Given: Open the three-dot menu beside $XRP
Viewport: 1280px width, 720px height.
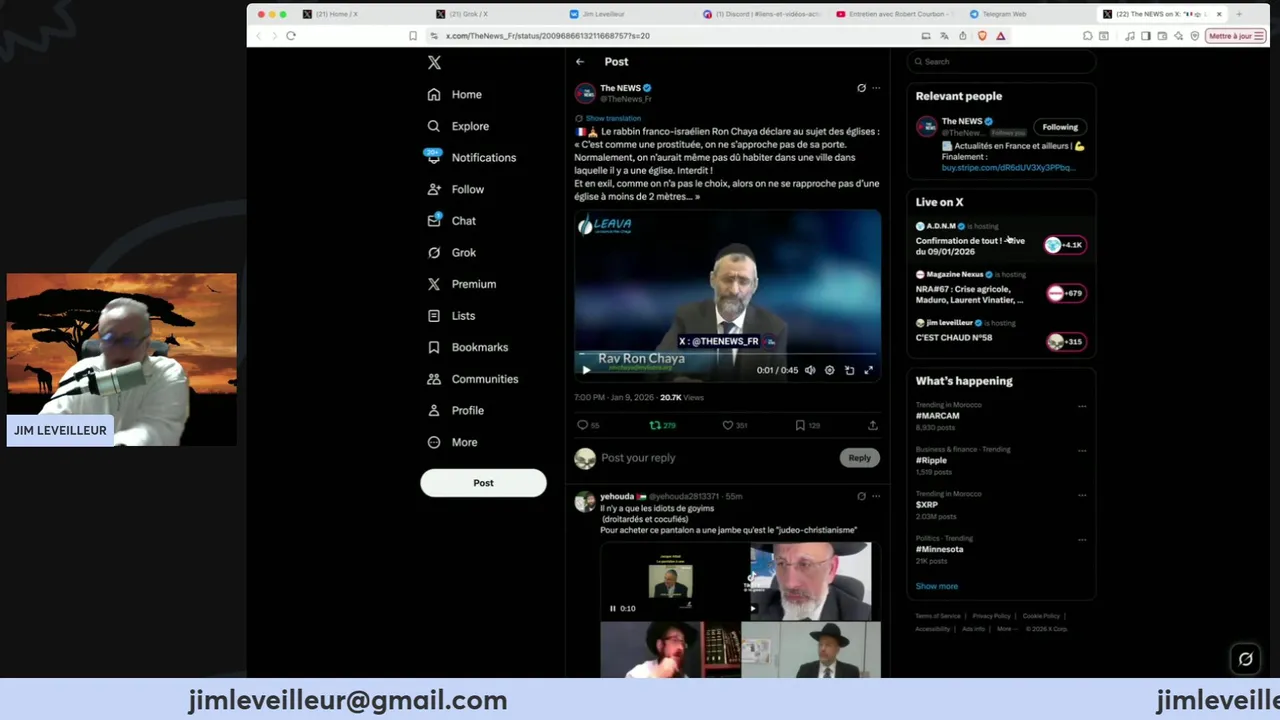Looking at the screenshot, I should [x=1082, y=494].
